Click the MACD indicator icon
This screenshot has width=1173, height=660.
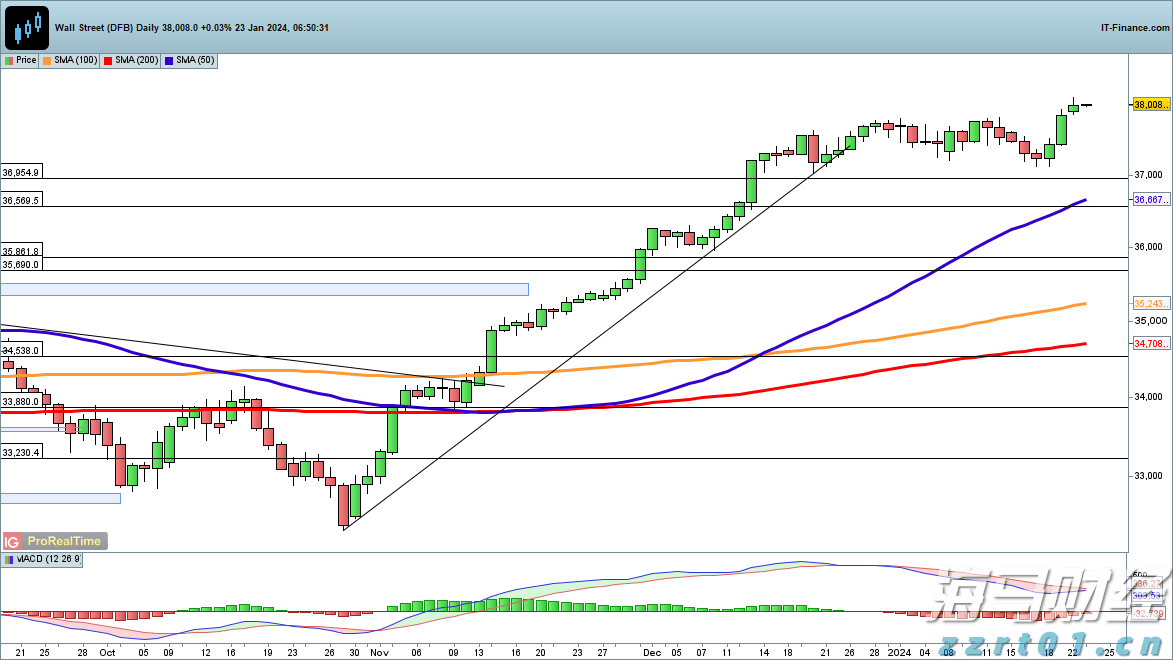8,560
